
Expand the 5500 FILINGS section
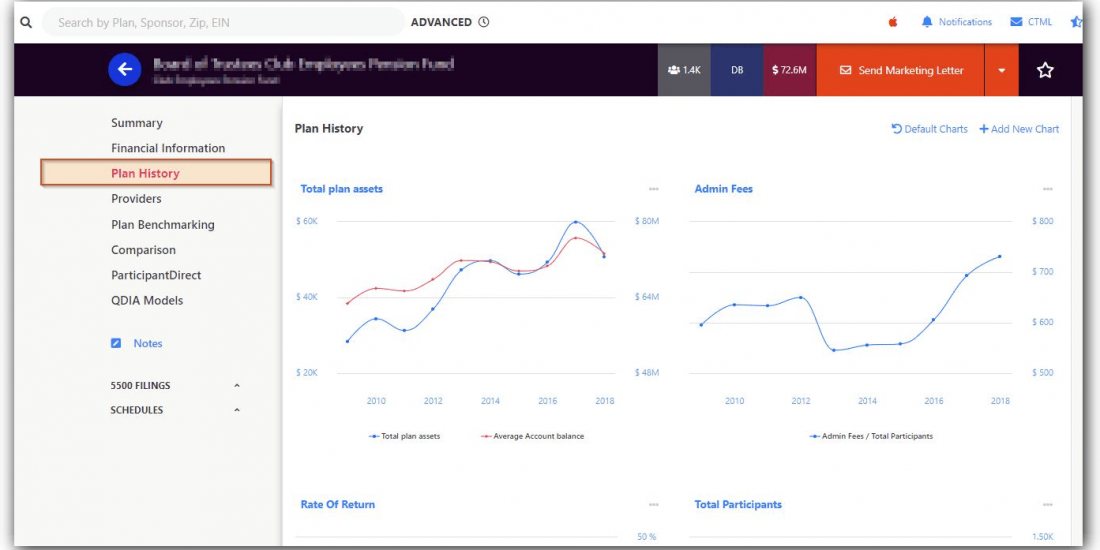237,385
